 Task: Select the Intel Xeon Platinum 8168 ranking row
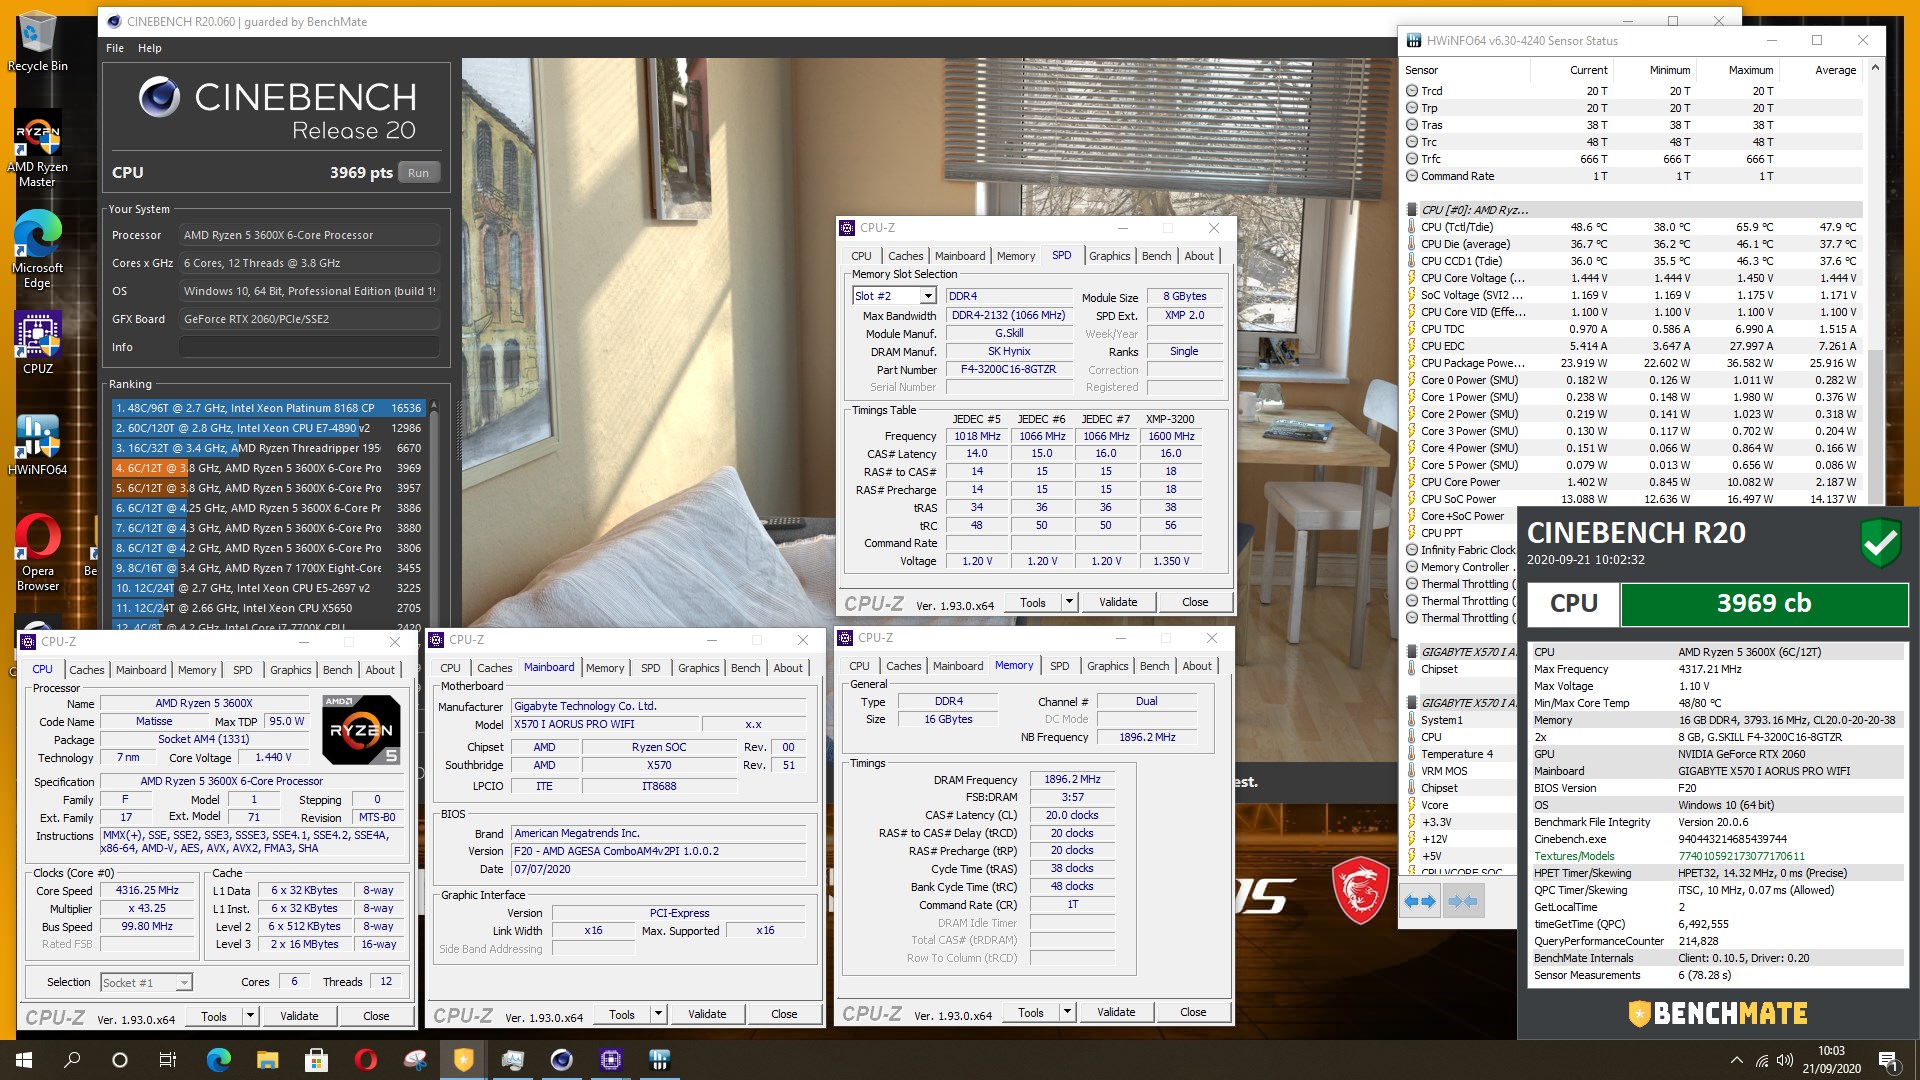268,408
